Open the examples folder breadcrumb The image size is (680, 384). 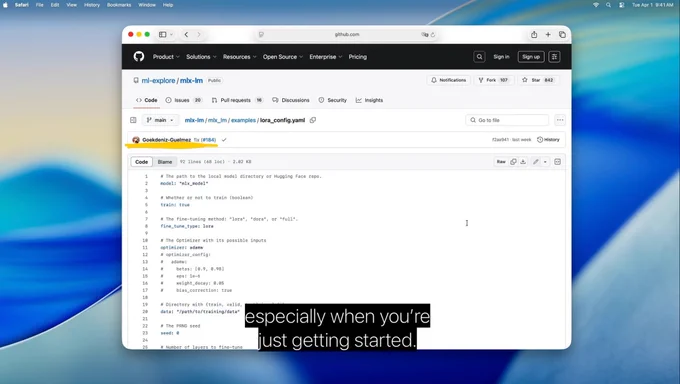click(243, 120)
